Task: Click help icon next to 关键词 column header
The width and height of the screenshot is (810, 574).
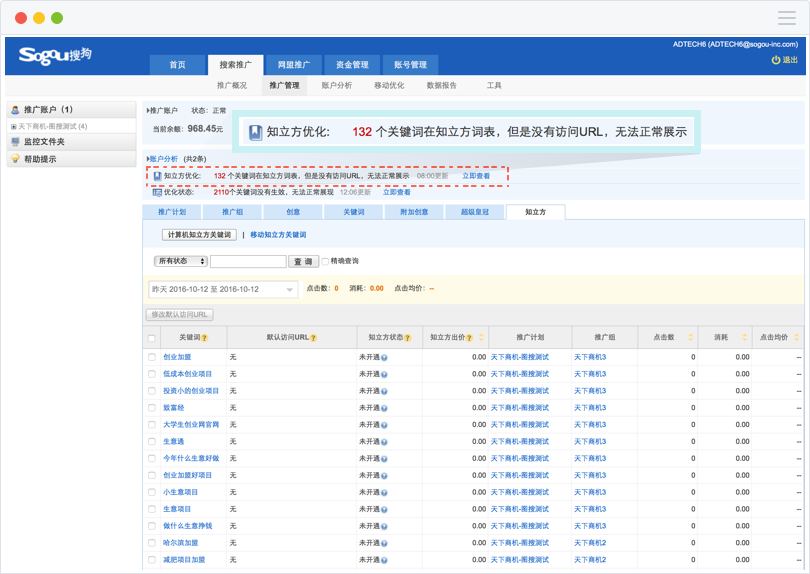Action: pos(205,338)
